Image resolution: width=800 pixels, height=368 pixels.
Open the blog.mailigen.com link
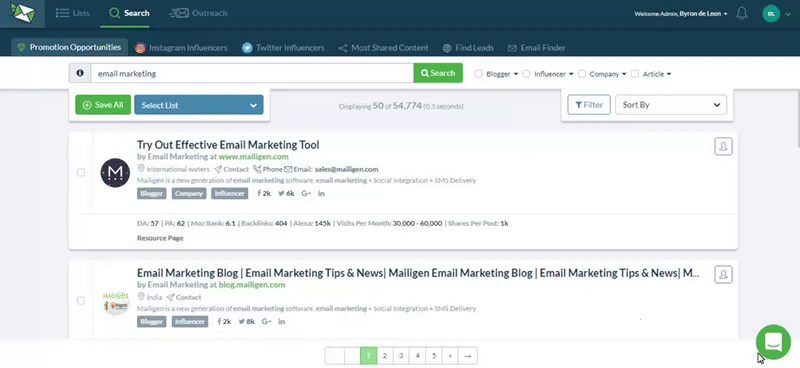click(x=252, y=285)
